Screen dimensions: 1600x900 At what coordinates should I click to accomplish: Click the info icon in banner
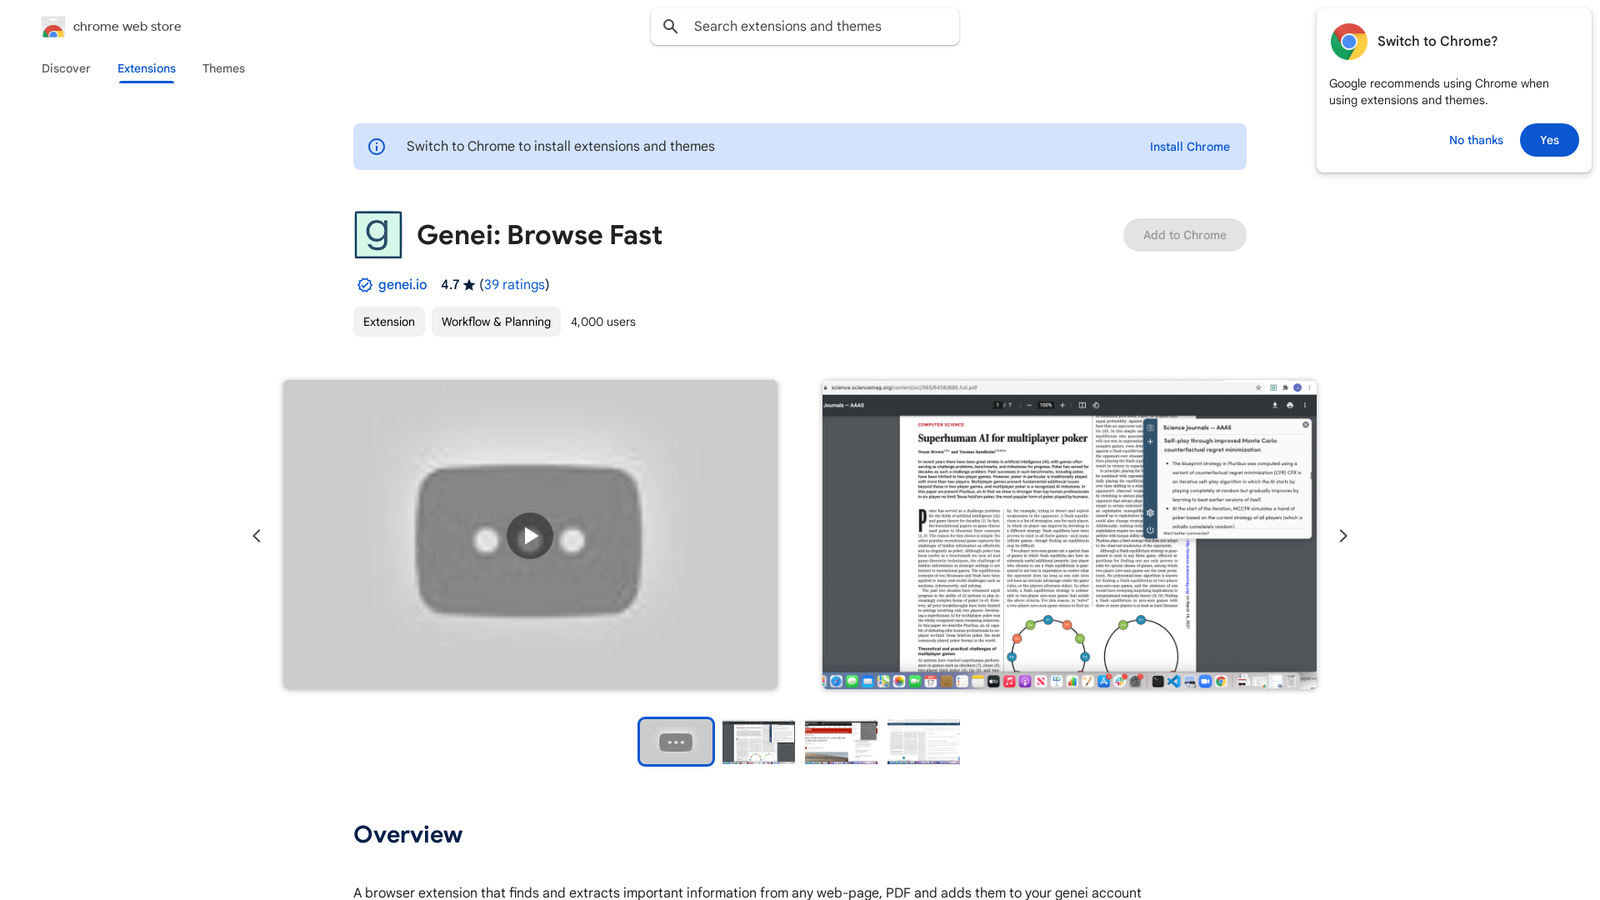click(377, 147)
